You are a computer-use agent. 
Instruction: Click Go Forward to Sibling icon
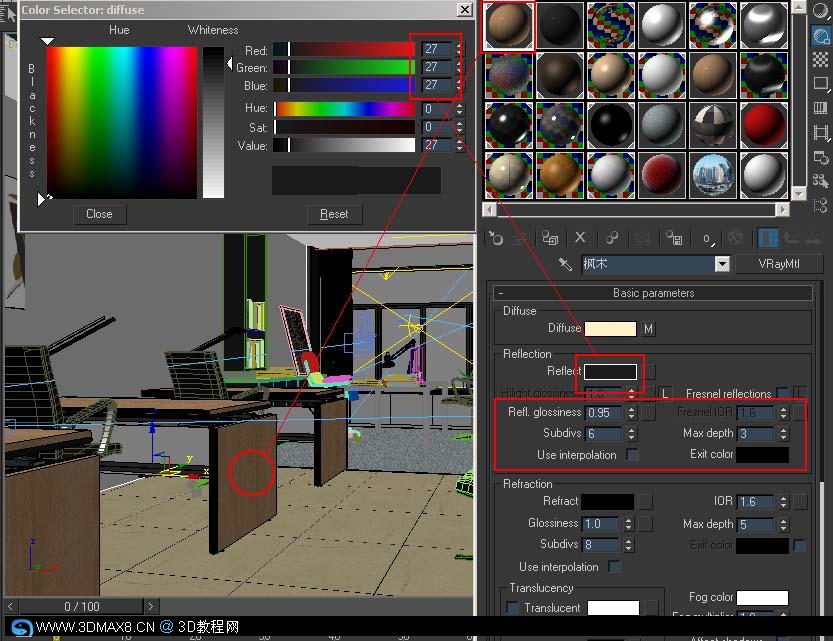pyautogui.click(x=814, y=239)
